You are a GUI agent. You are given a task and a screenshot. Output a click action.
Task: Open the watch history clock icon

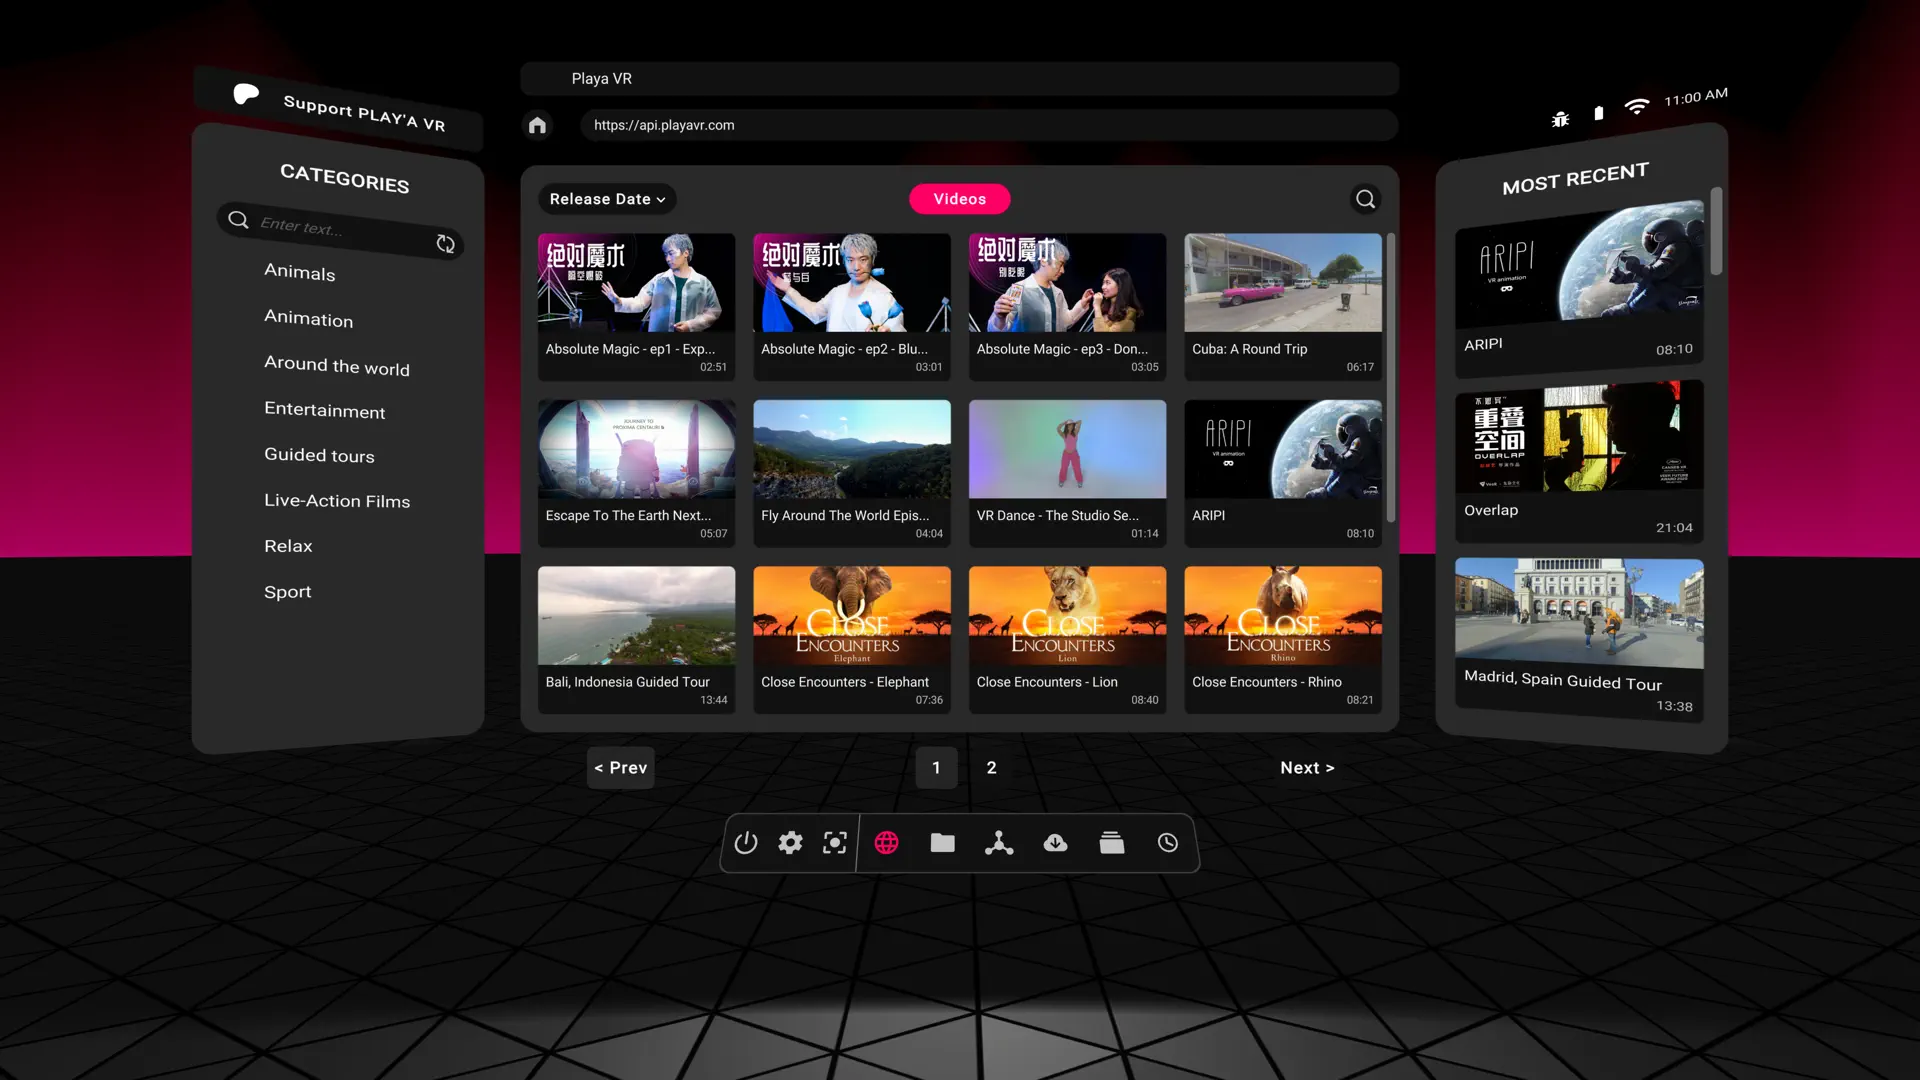tap(1167, 843)
